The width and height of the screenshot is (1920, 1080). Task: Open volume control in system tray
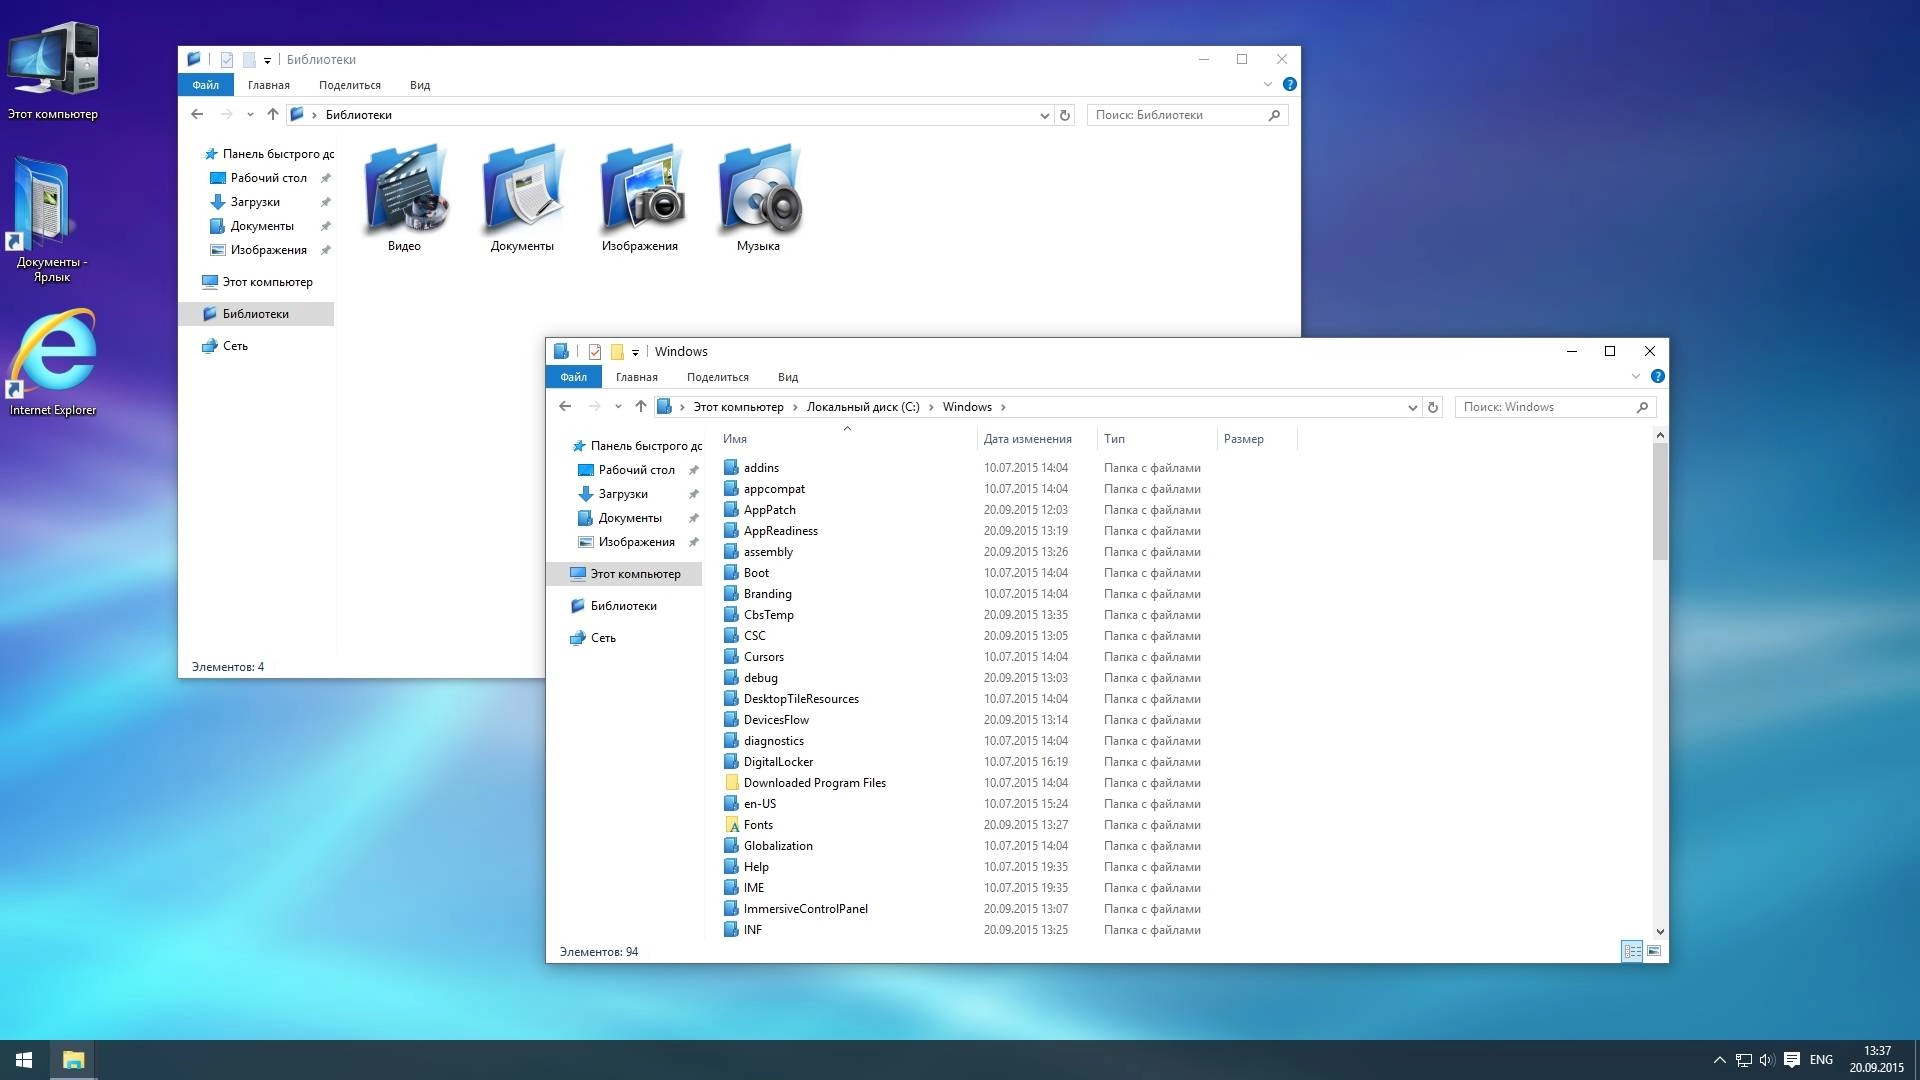(x=1767, y=1060)
